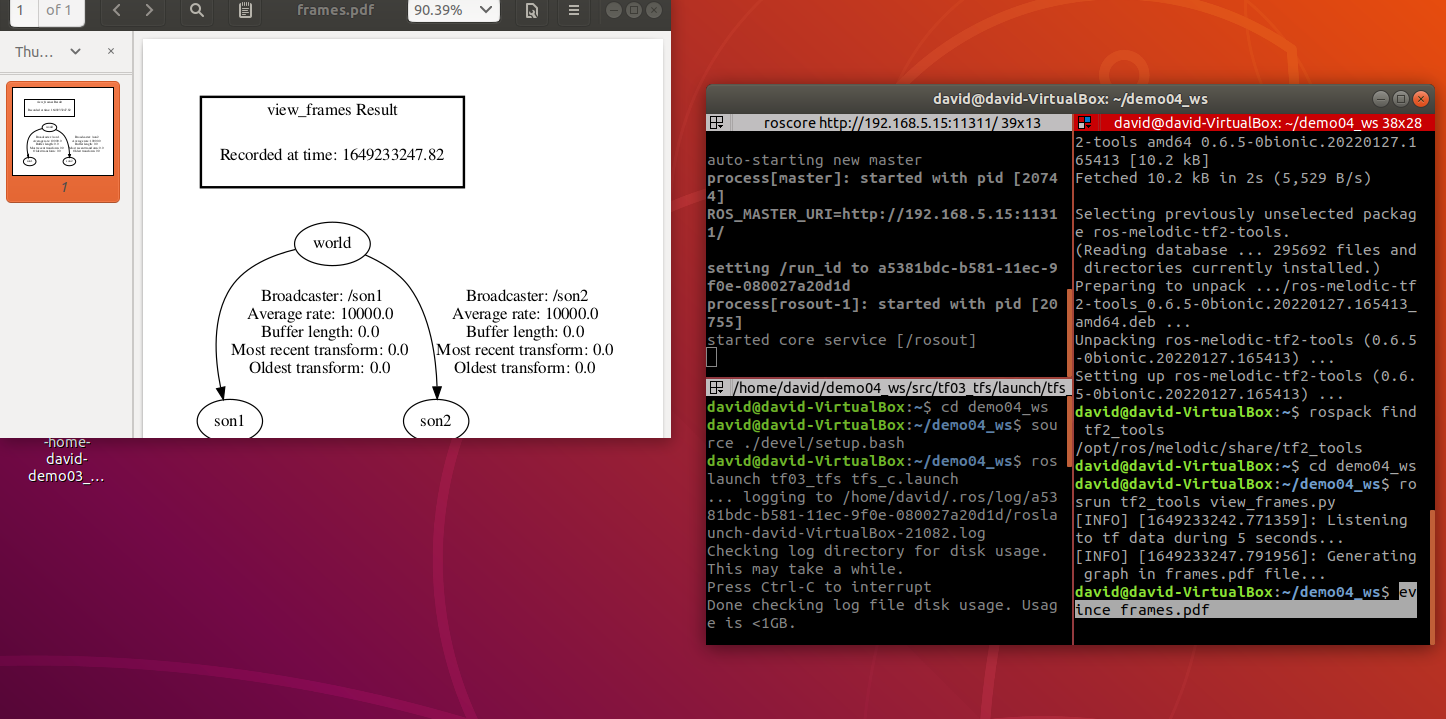The height and width of the screenshot is (719, 1446).
Task: Open the 90.39% zoom dropdown
Action: (453, 10)
